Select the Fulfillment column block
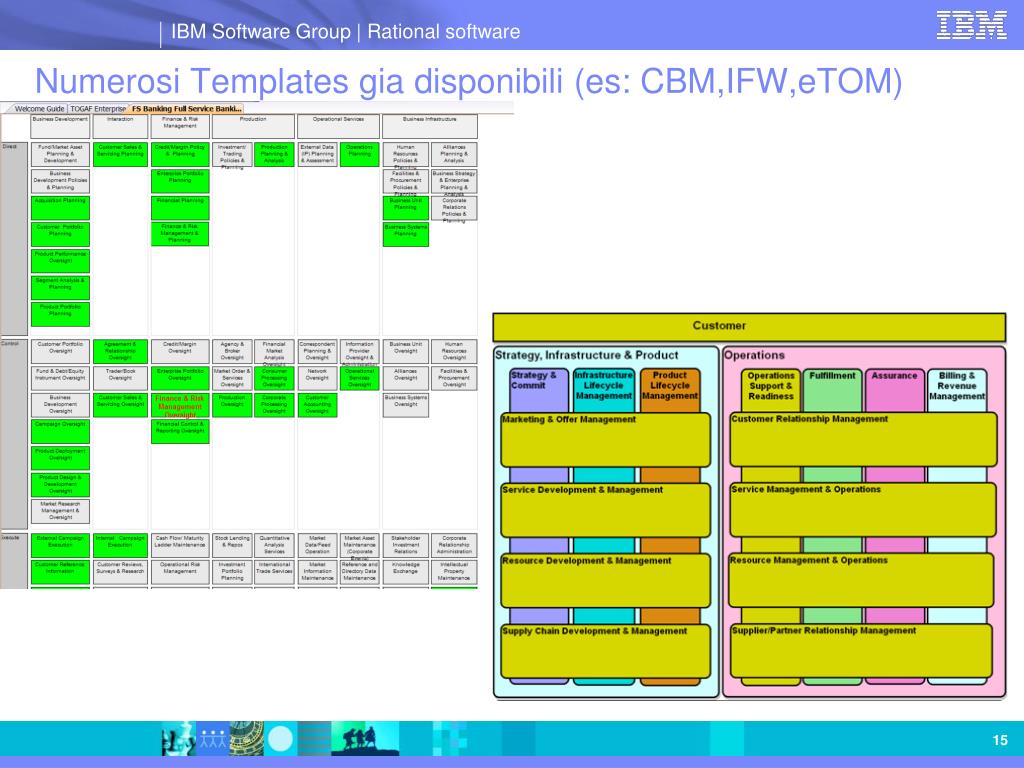 point(833,390)
